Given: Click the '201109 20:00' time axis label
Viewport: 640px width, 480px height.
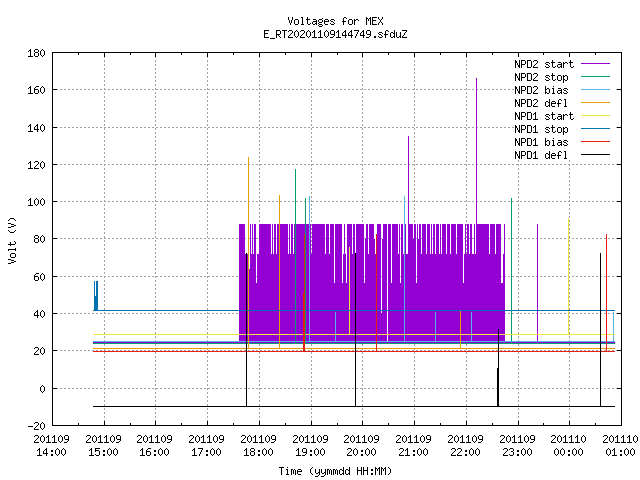Looking at the screenshot, I should 361,446.
